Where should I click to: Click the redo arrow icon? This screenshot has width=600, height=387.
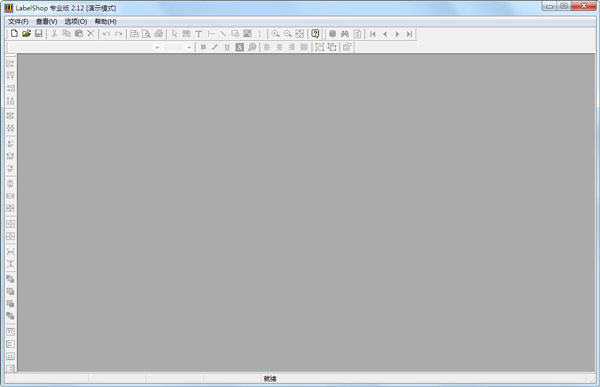119,34
